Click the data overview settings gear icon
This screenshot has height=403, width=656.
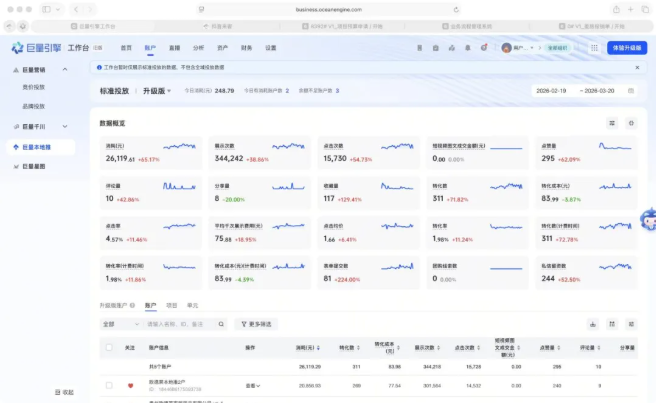tap(630, 123)
